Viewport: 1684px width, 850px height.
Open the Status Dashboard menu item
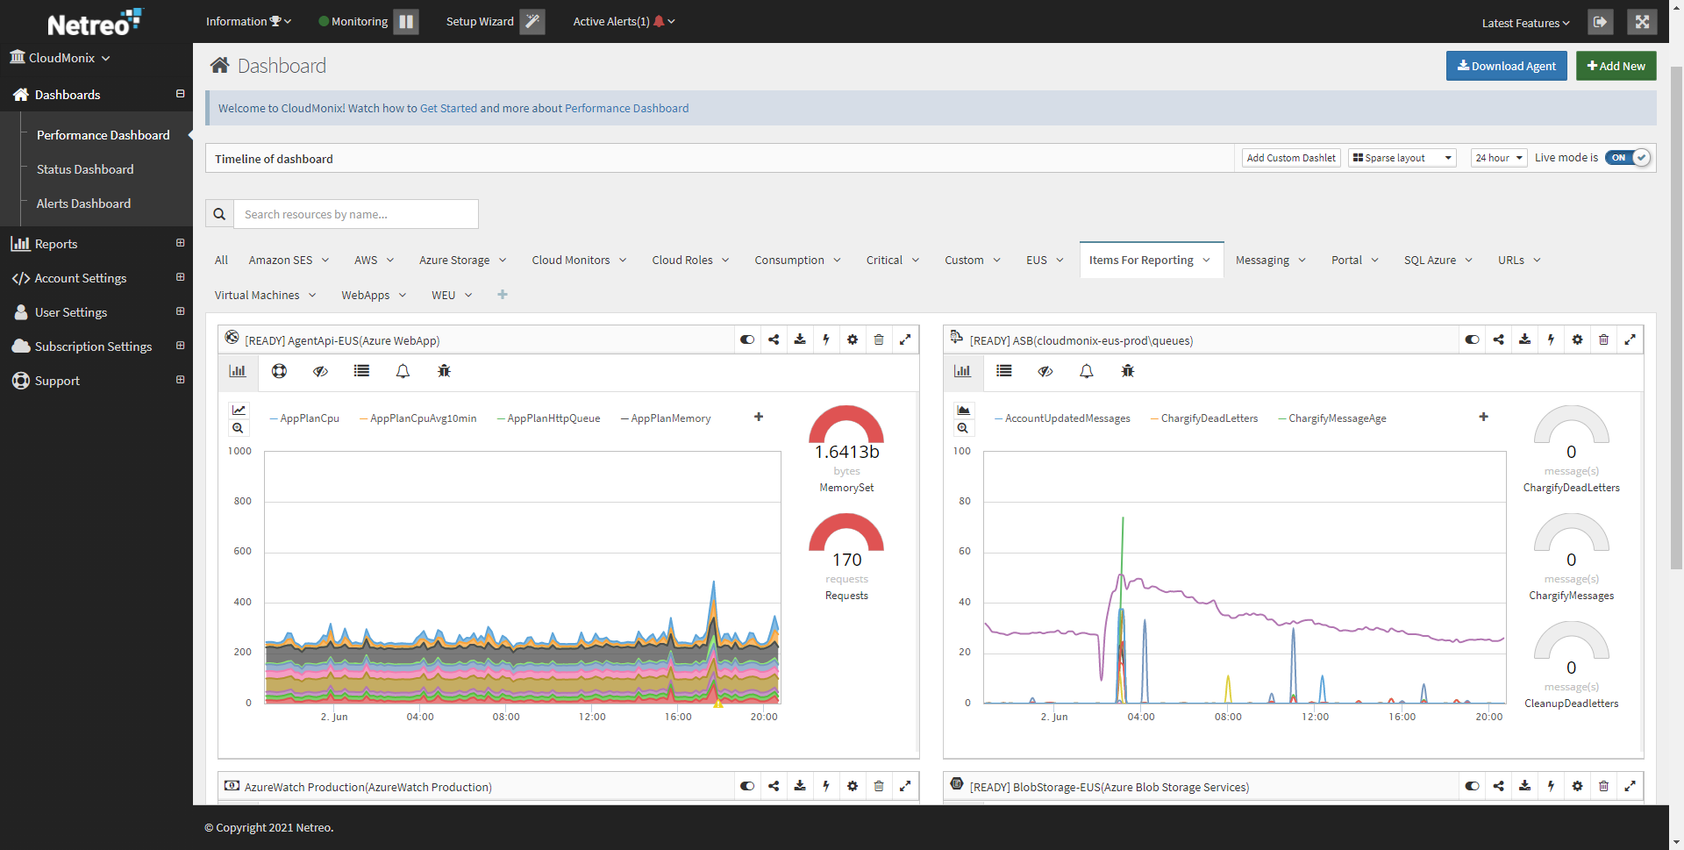85,169
